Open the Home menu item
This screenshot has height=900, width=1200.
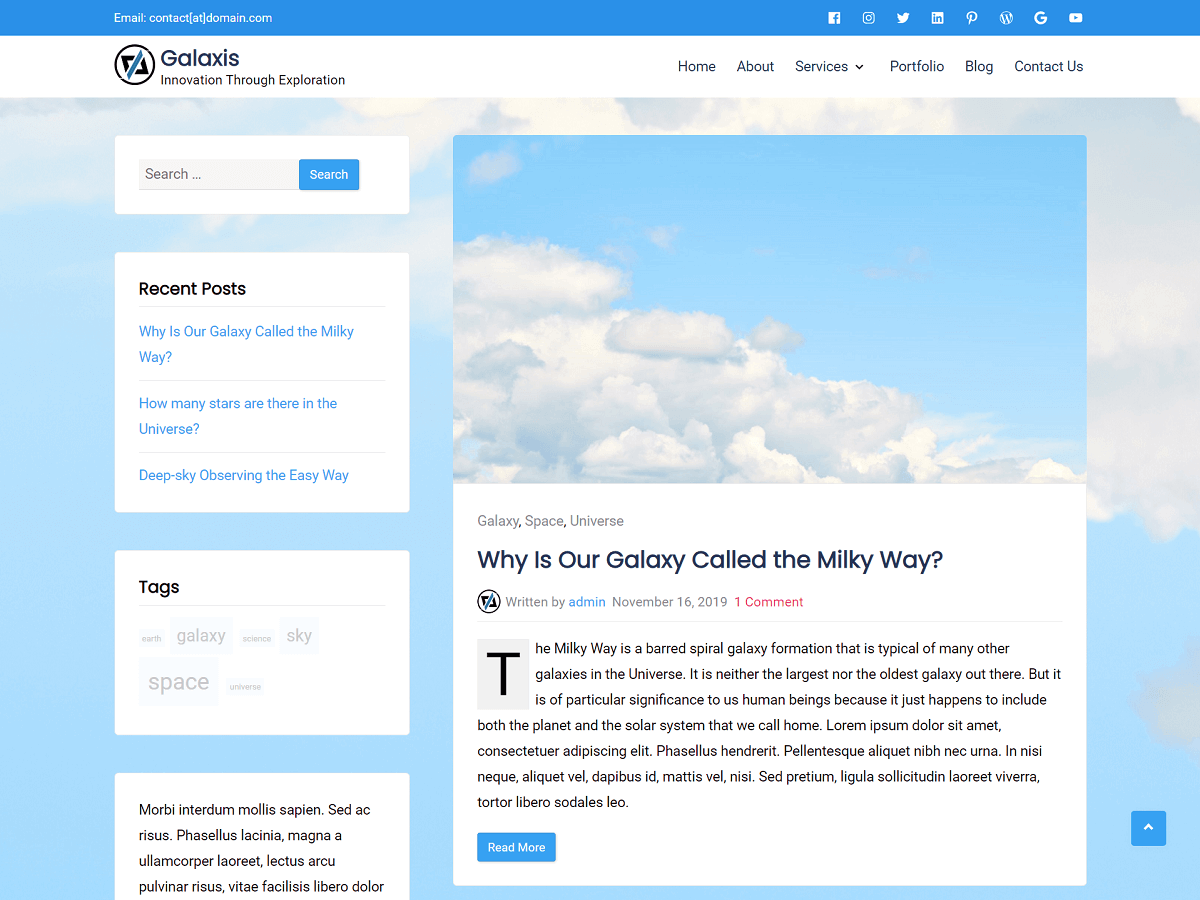coord(696,66)
